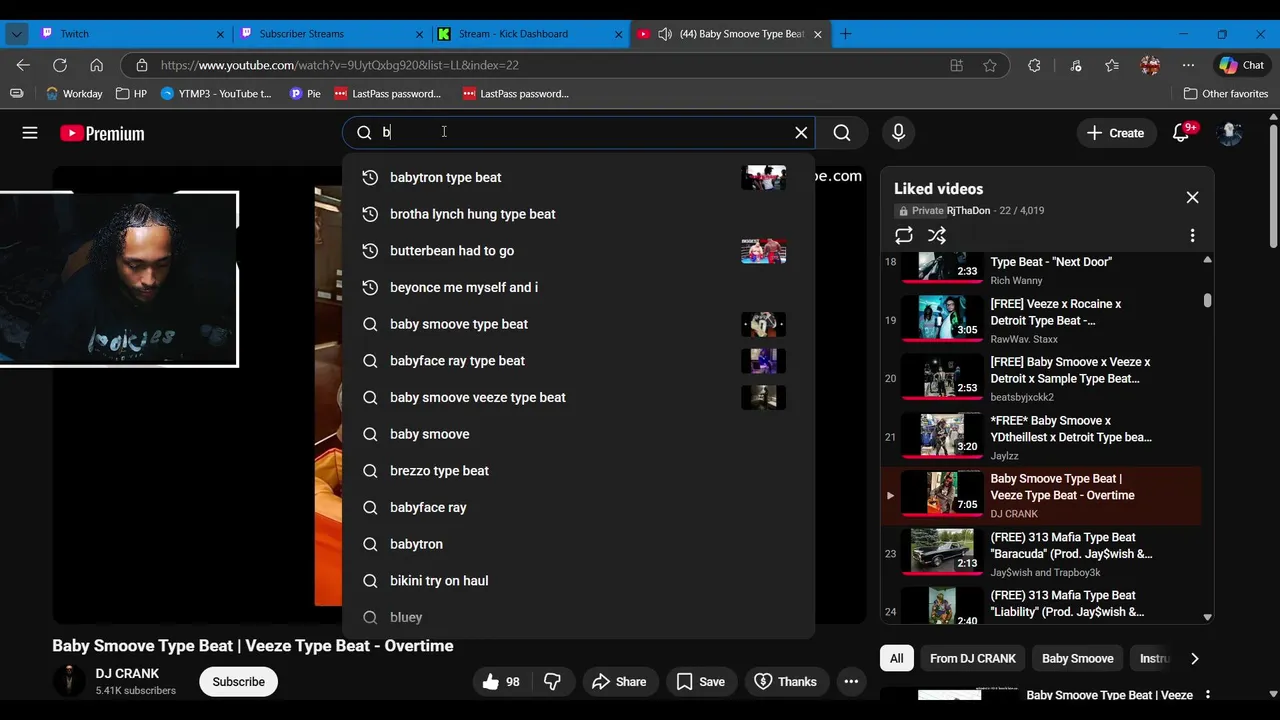Viewport: 1280px width, 720px height.
Task: Select suggestion baby smoove veeze type beat
Action: 578,397
